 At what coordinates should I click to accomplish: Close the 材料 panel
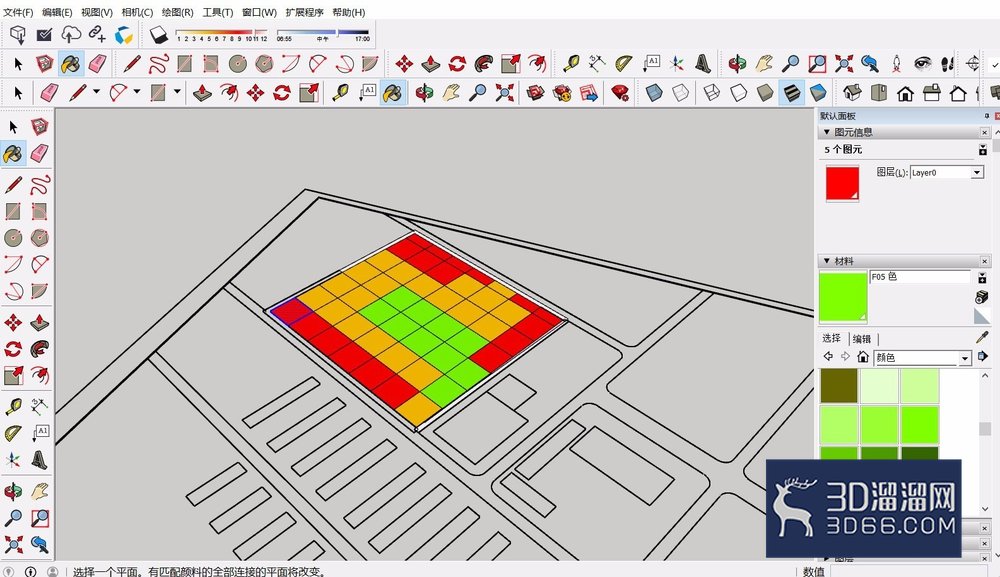pos(985,261)
